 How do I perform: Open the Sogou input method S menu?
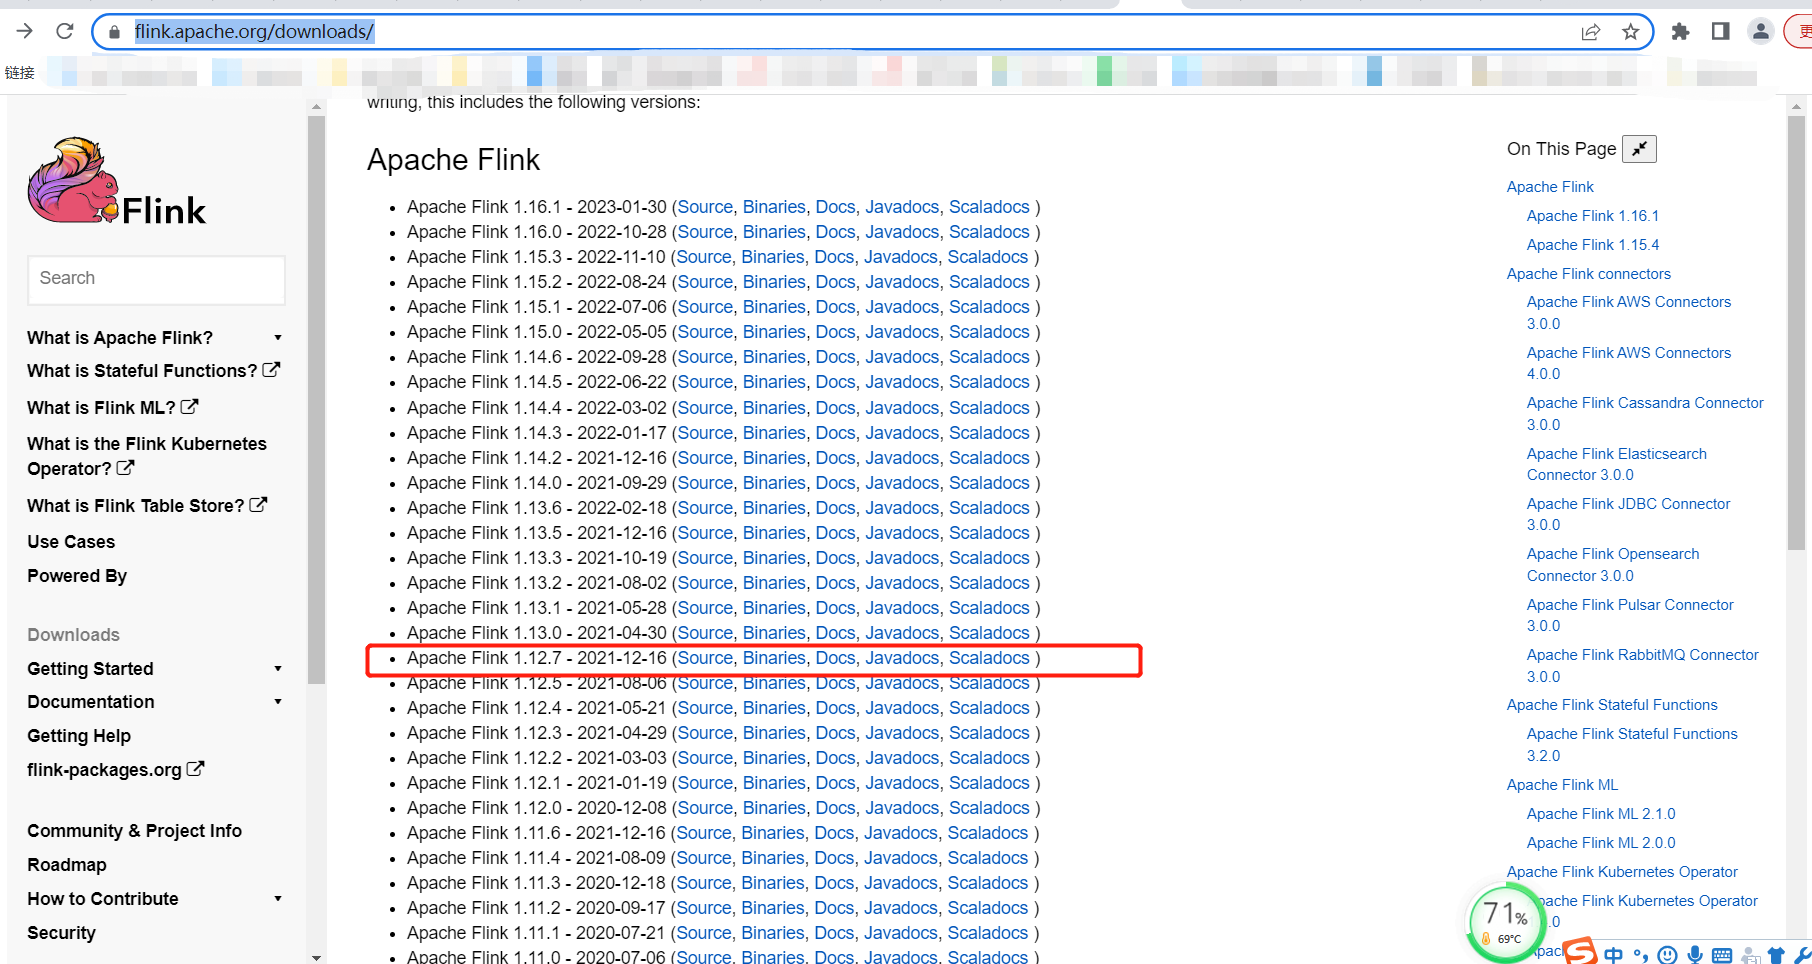1580,953
